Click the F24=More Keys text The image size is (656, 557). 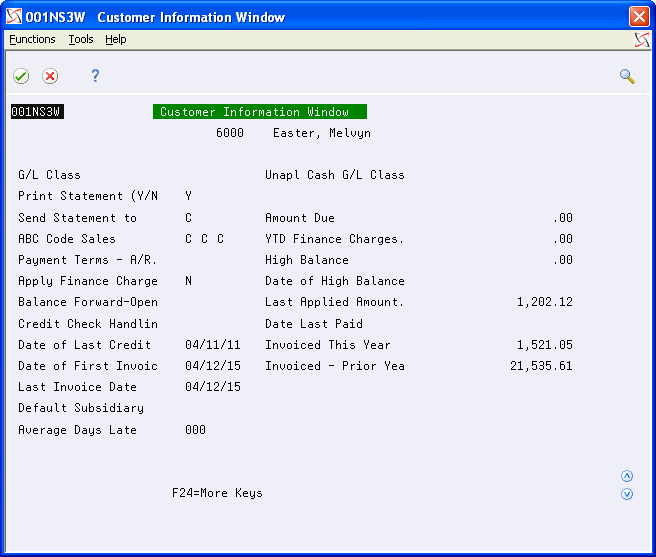click(x=217, y=493)
